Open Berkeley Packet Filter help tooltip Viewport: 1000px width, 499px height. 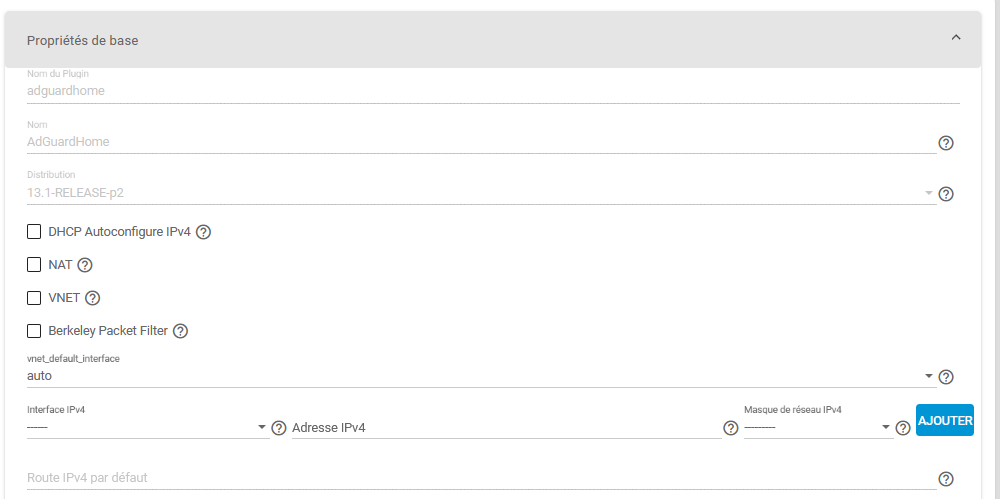(x=181, y=331)
